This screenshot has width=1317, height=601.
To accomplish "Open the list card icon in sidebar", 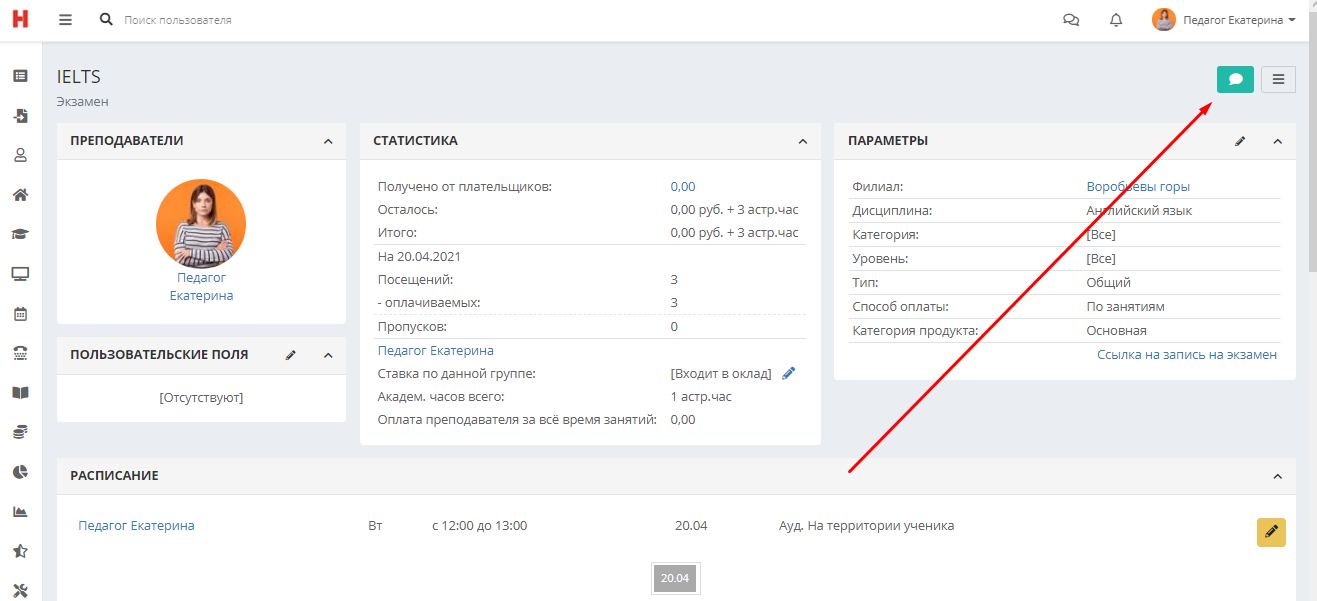I will point(20,76).
